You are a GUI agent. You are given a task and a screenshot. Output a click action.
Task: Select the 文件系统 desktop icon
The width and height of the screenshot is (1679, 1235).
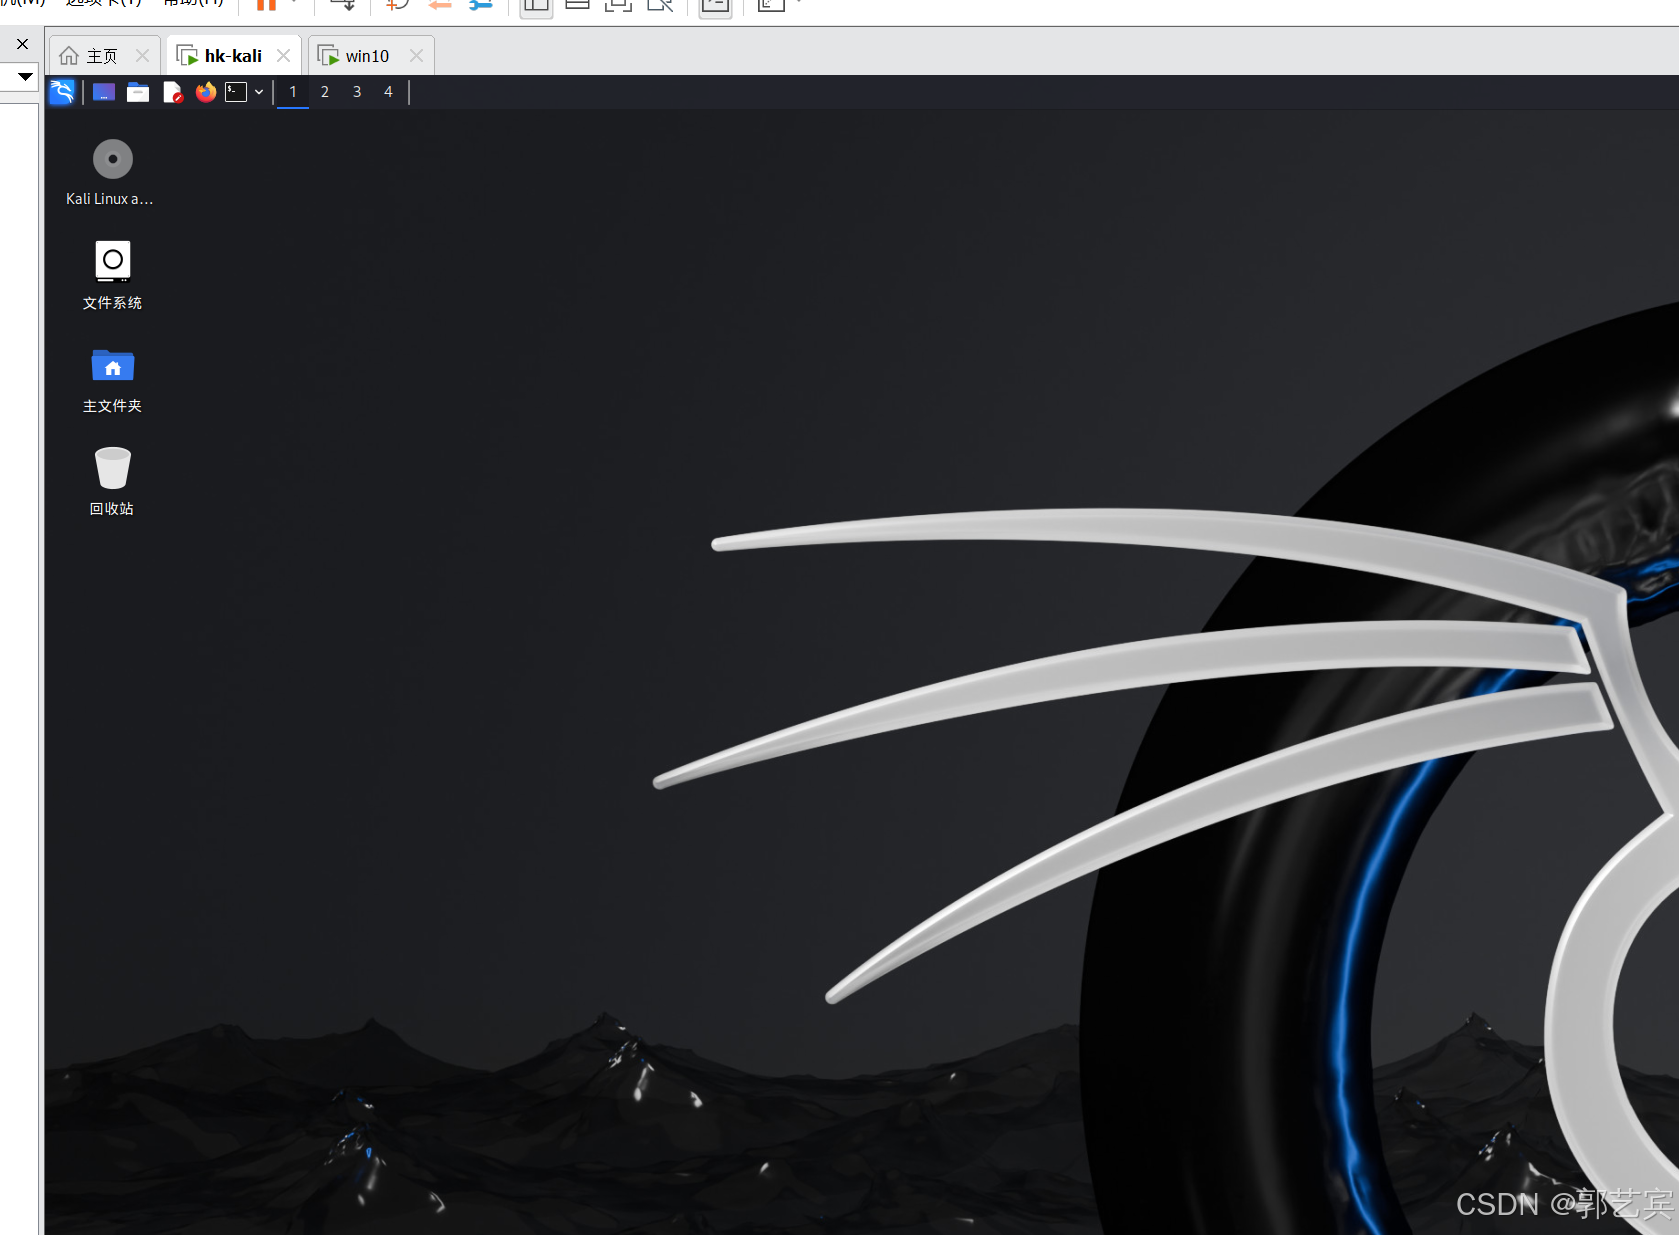[x=112, y=276]
